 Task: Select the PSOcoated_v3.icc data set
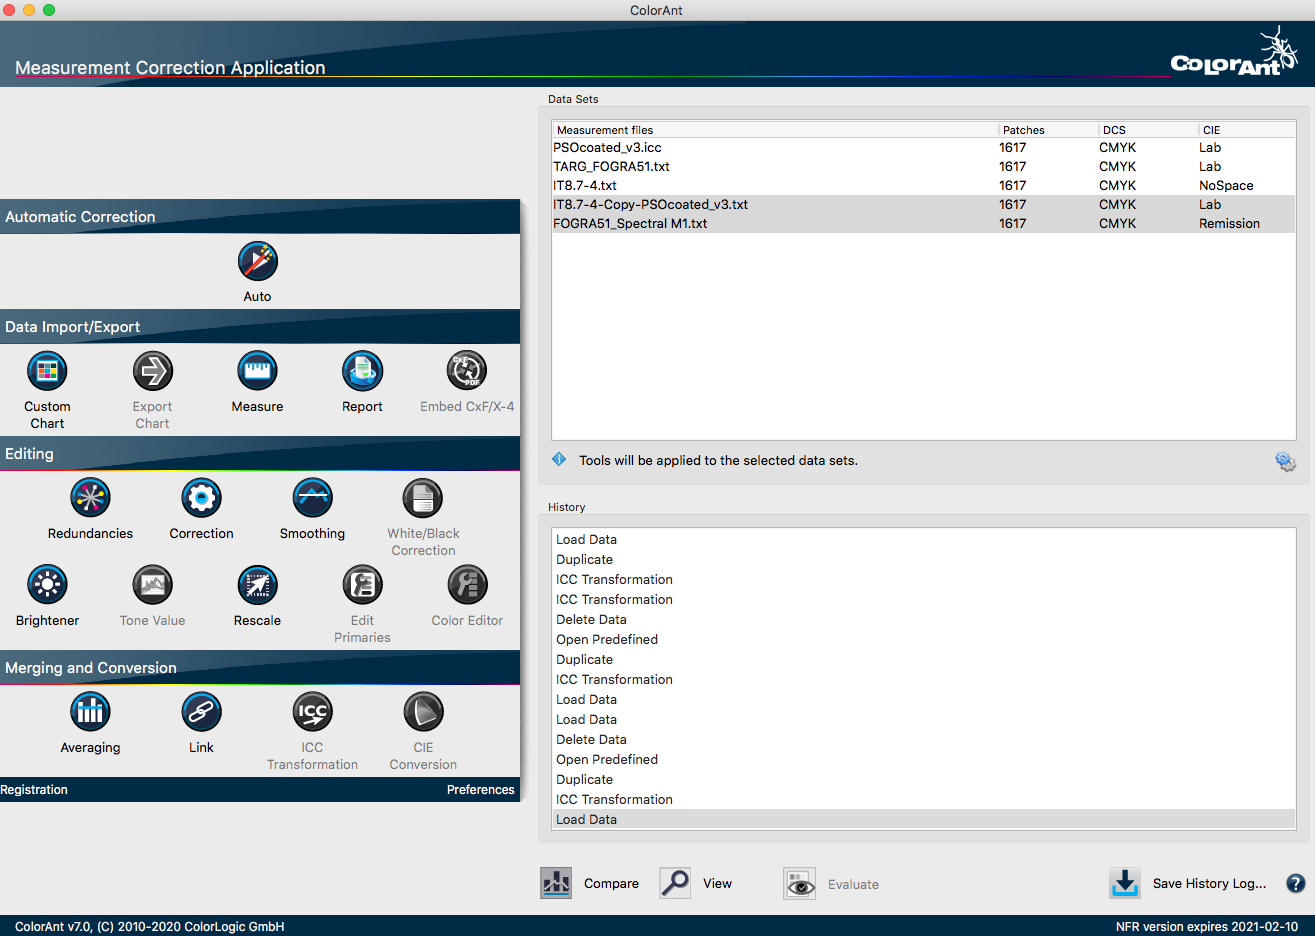(x=923, y=148)
